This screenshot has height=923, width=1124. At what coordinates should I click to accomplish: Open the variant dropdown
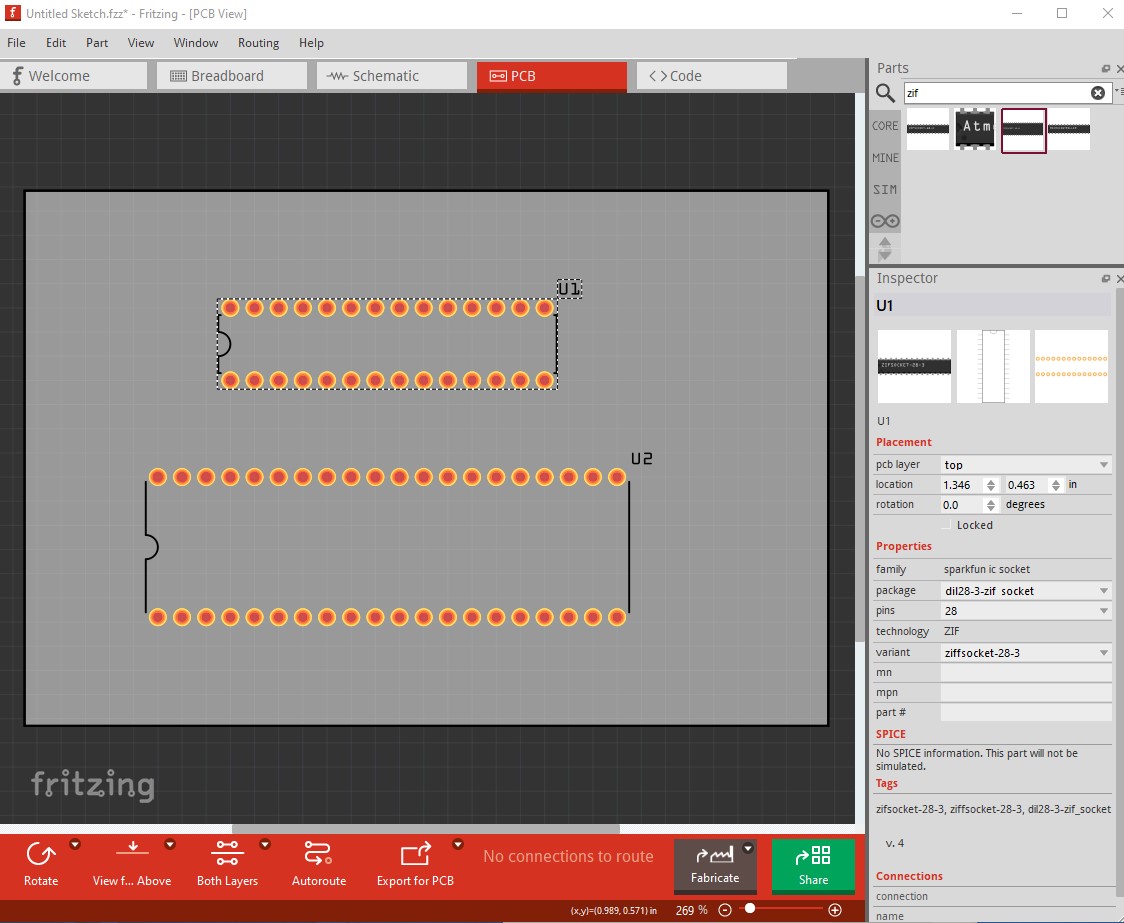(x=1026, y=652)
